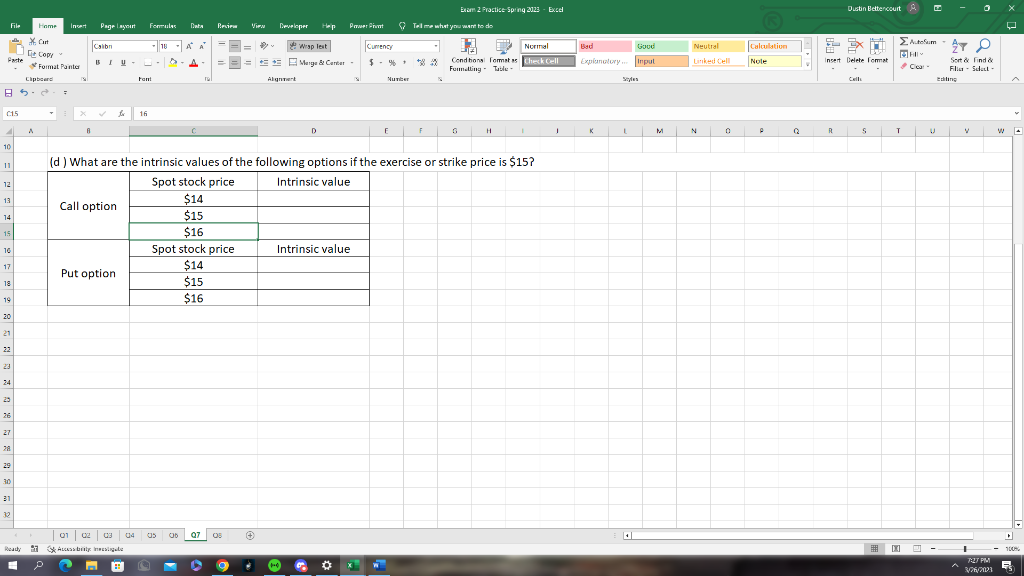
Task: Switch to the Data tab
Action: coord(197,26)
